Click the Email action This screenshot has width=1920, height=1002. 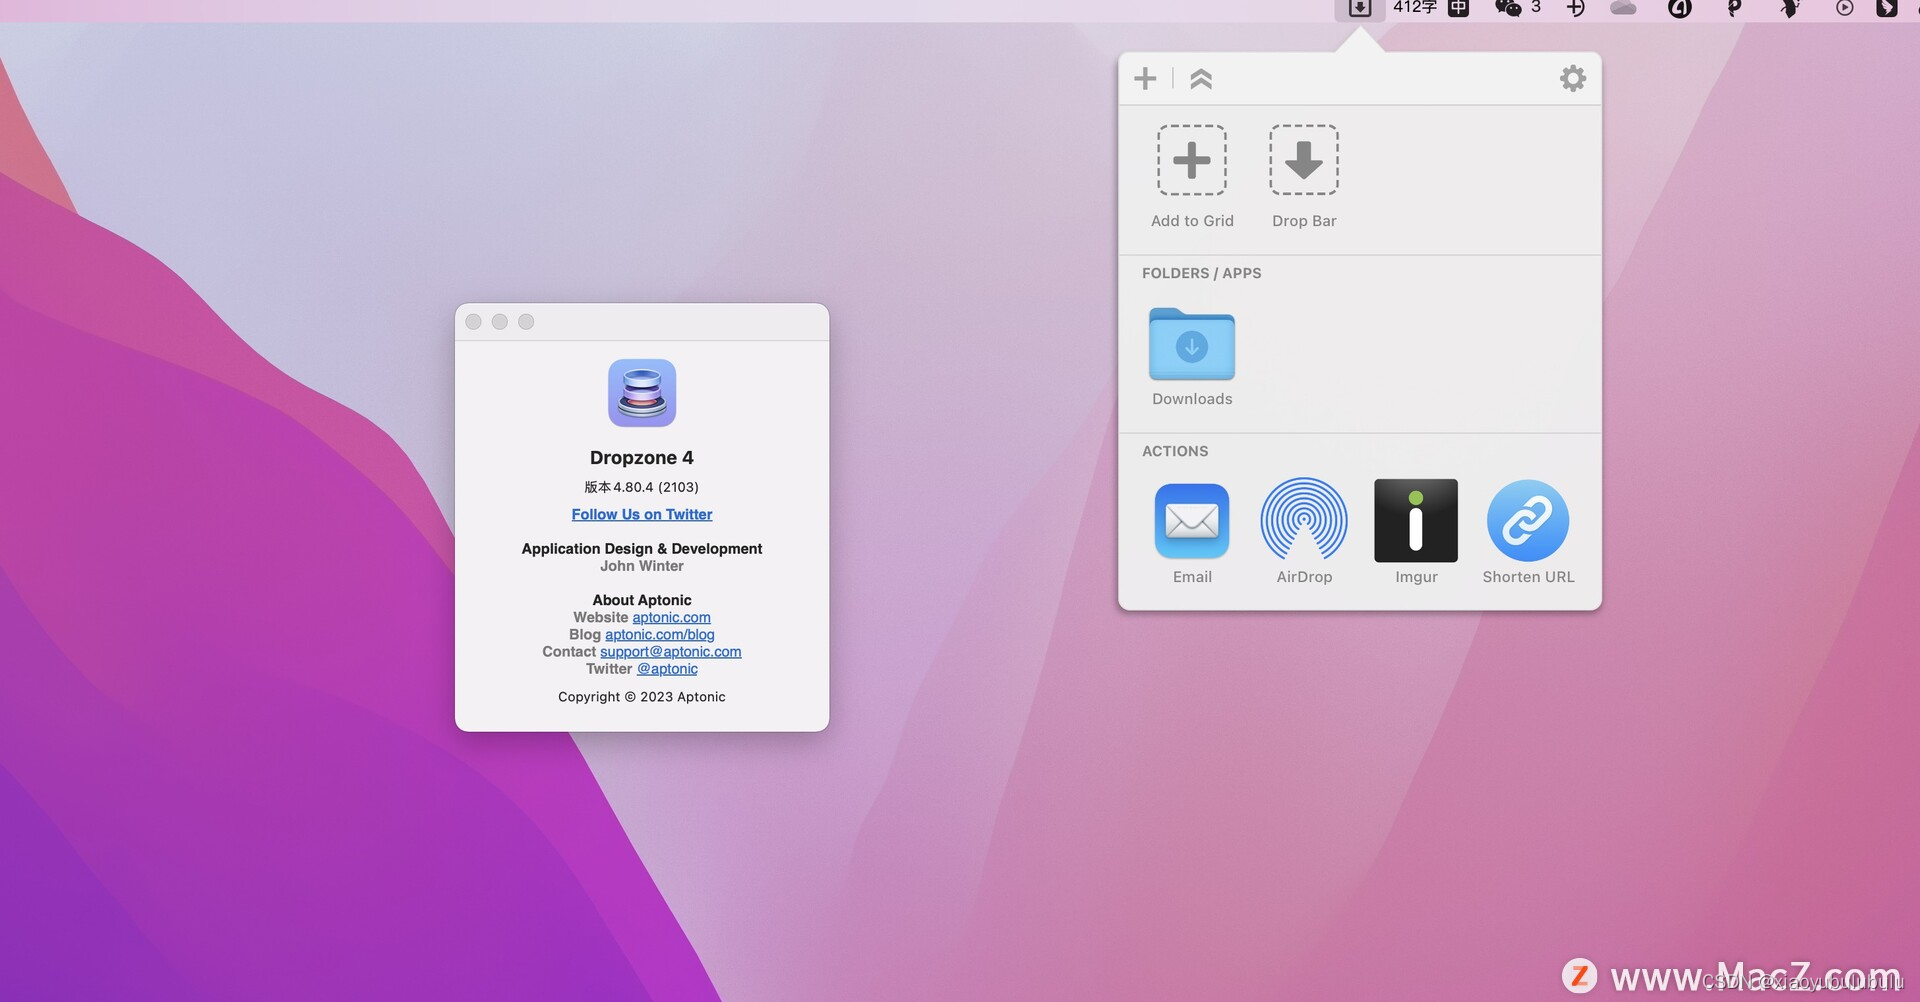(1192, 532)
